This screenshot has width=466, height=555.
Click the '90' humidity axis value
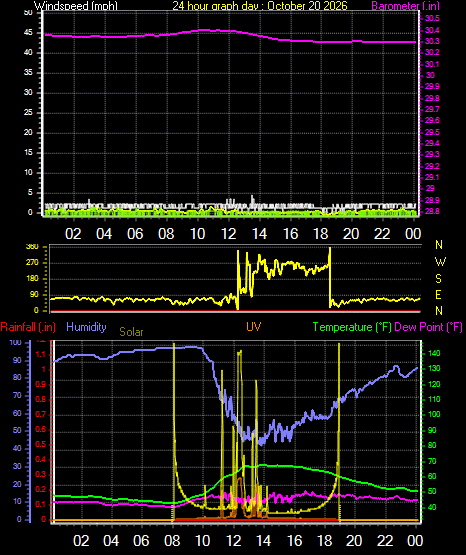(x=17, y=360)
